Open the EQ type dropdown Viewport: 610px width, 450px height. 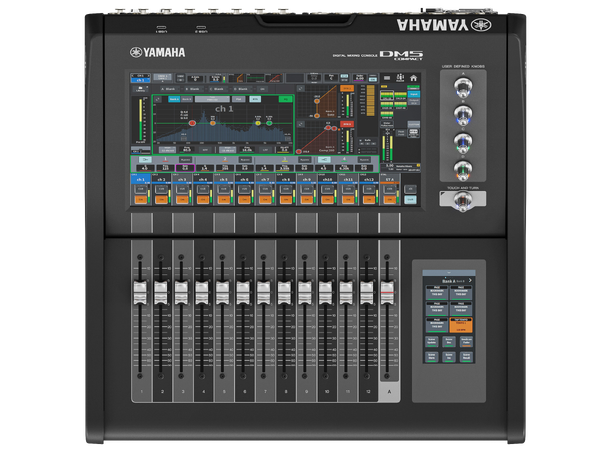tap(212, 99)
